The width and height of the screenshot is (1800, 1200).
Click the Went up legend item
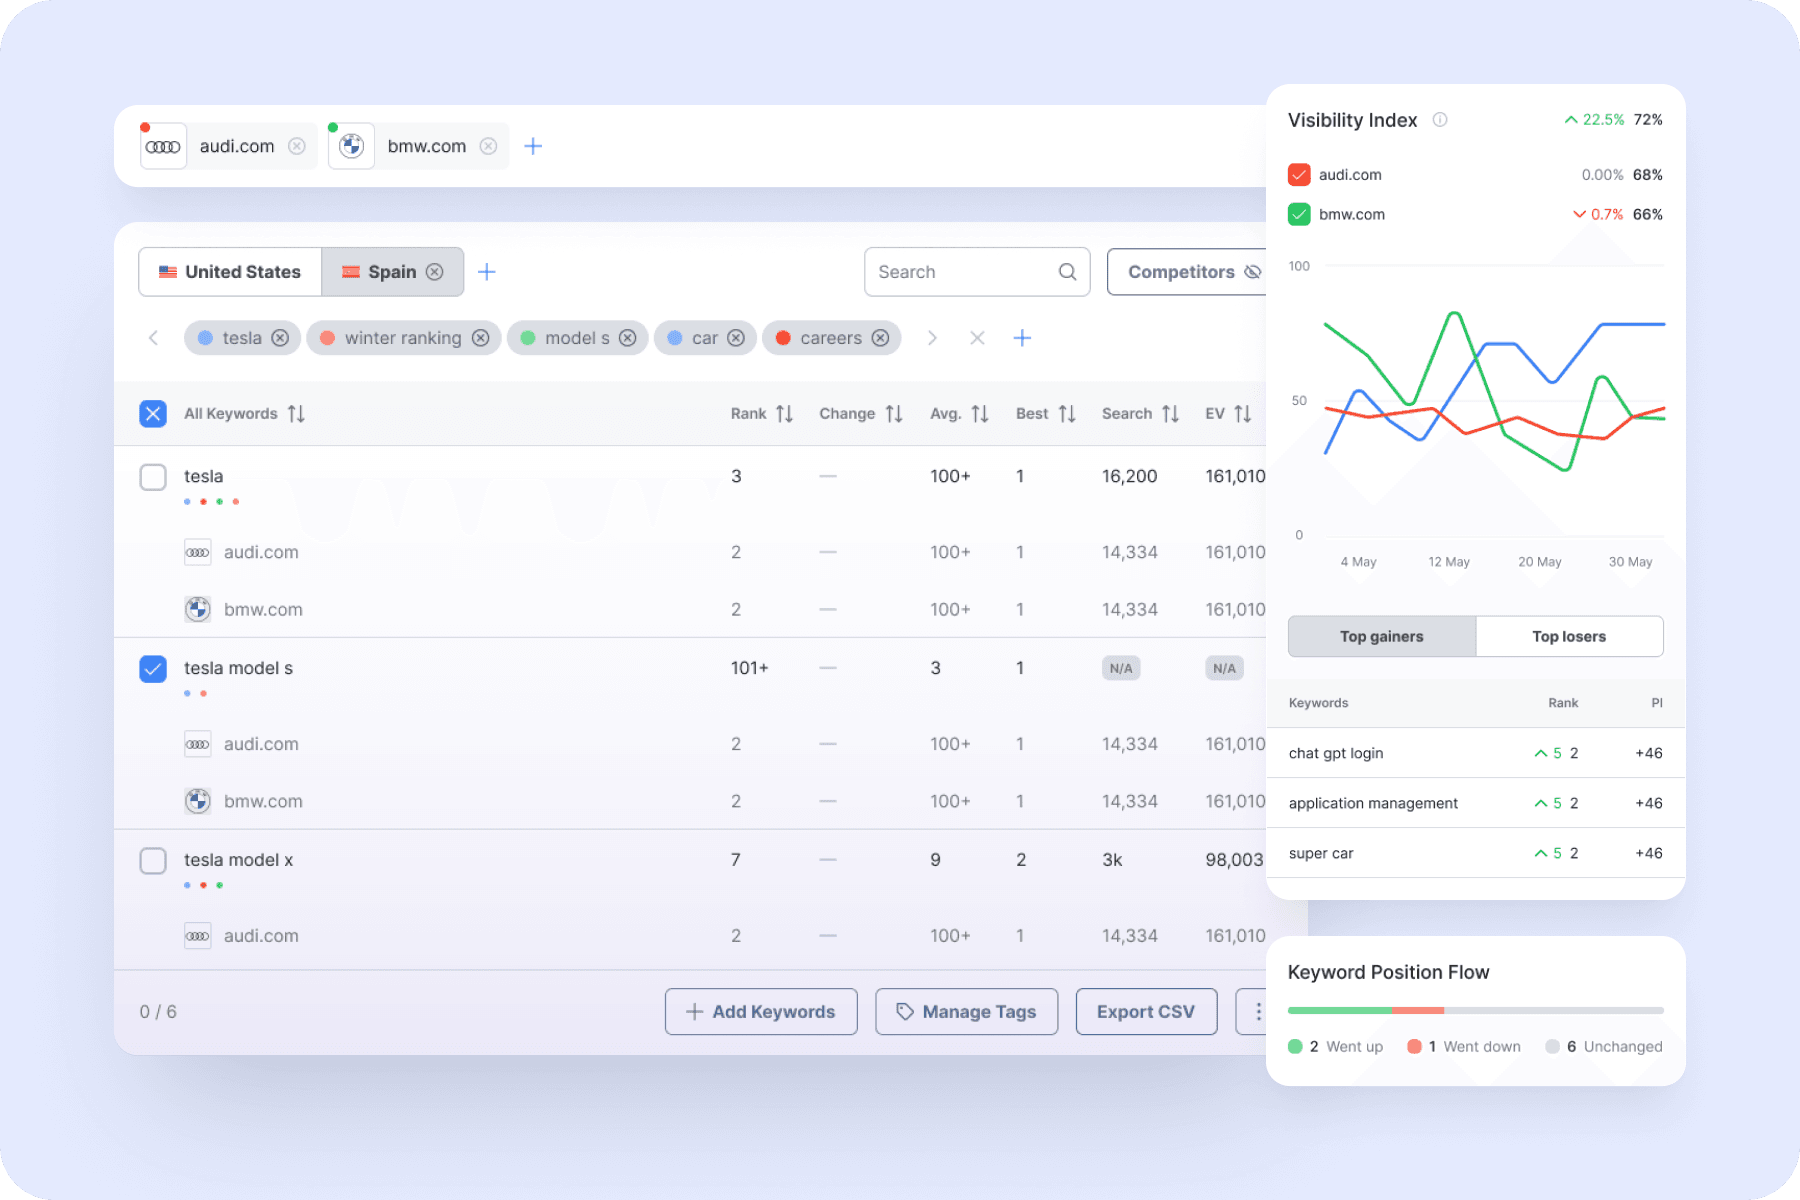[x=1336, y=1047]
